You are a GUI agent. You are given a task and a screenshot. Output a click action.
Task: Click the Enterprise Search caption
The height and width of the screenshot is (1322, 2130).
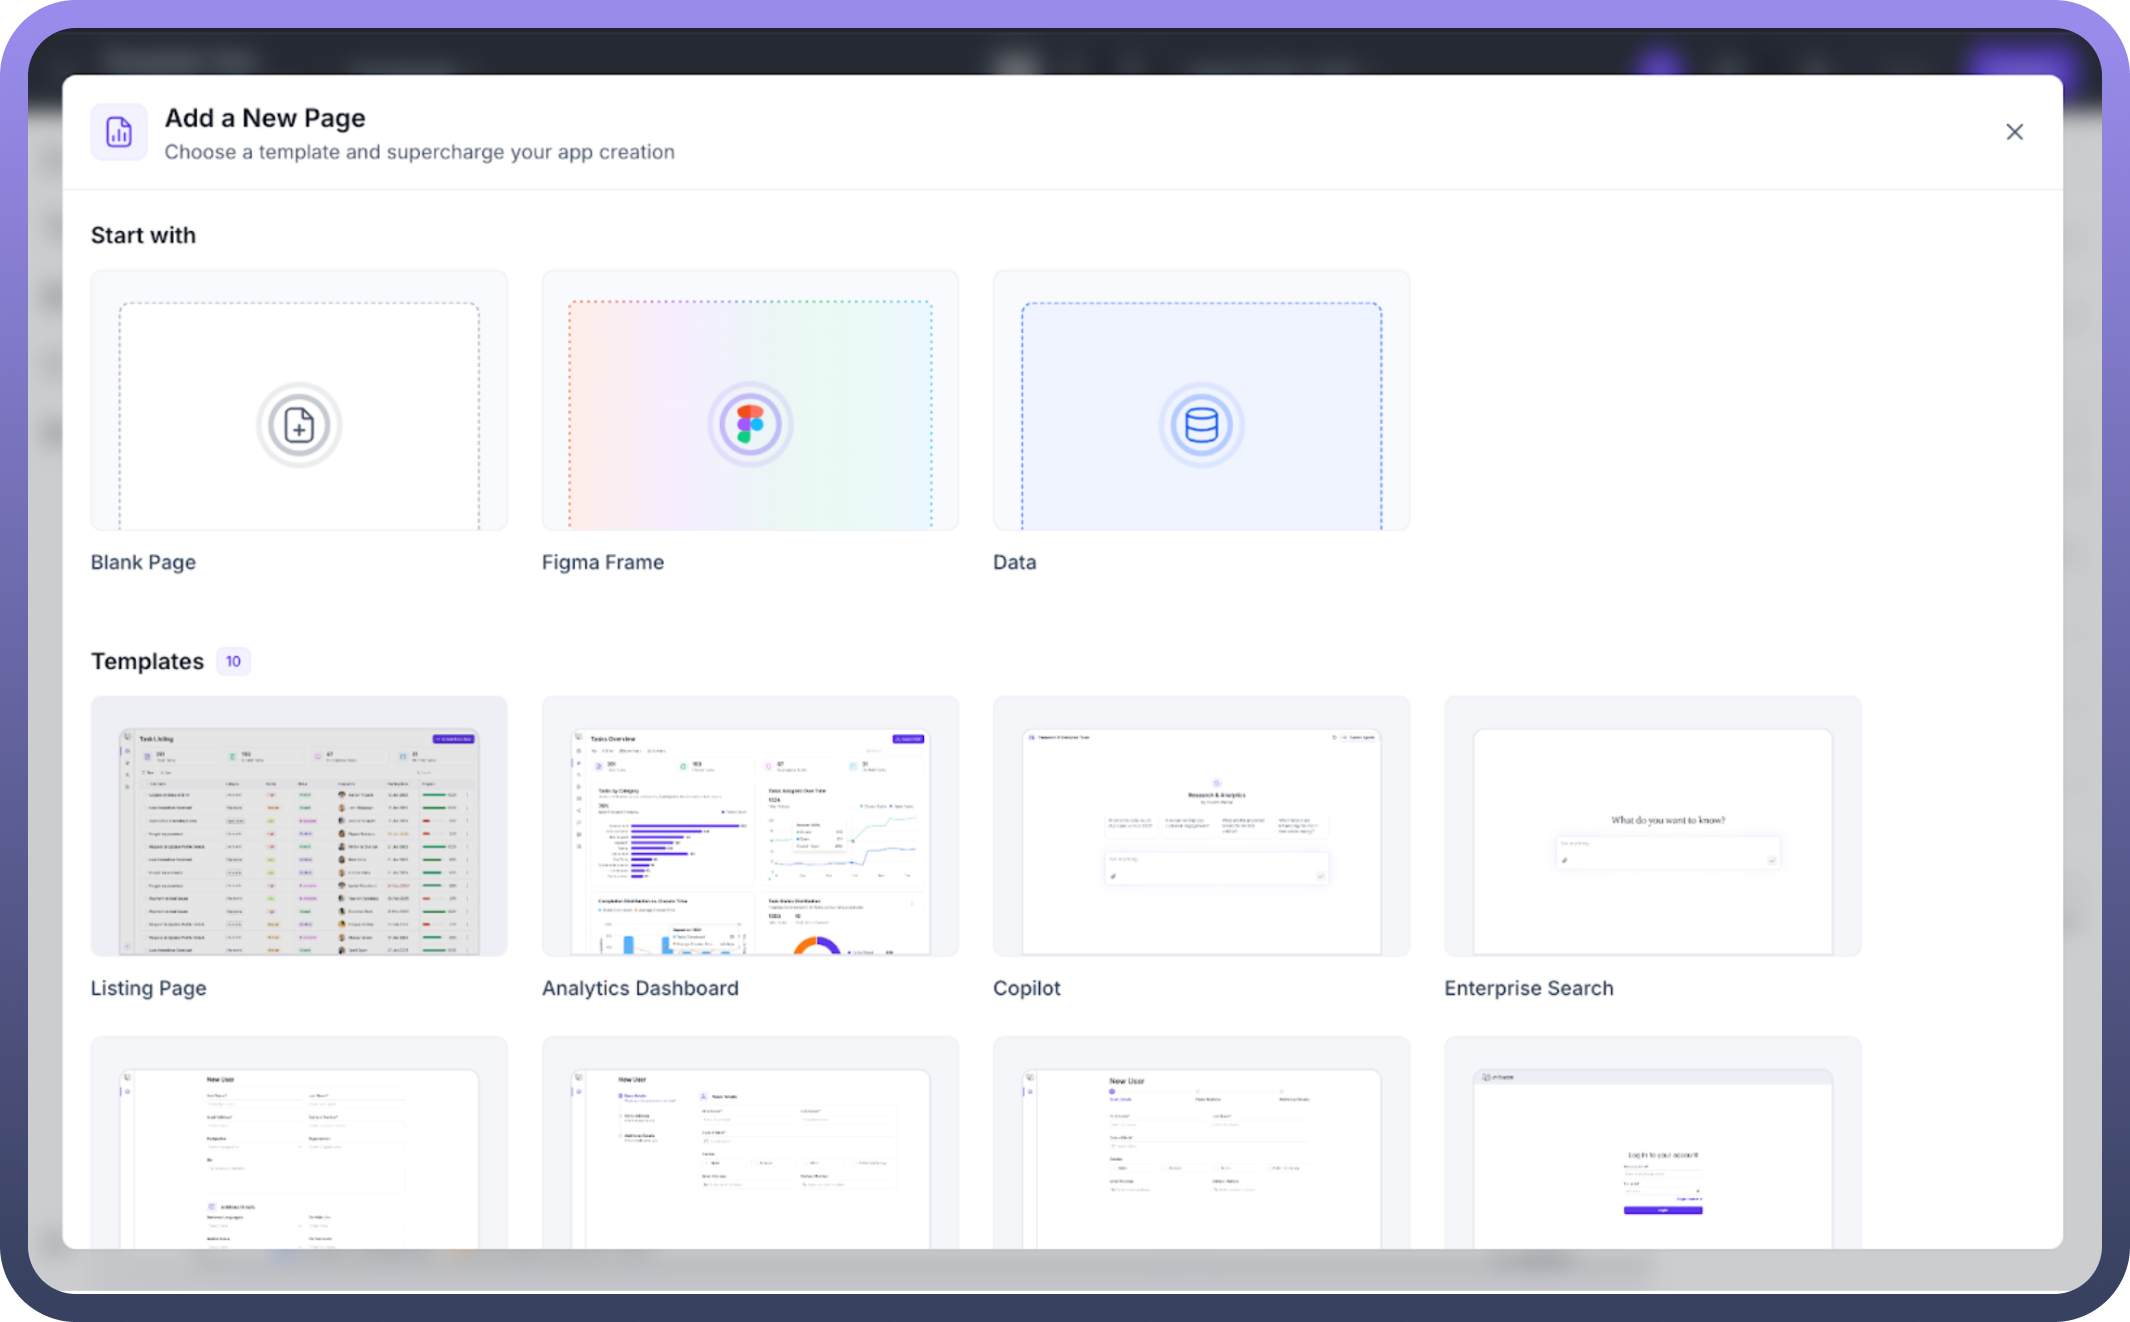1528,988
